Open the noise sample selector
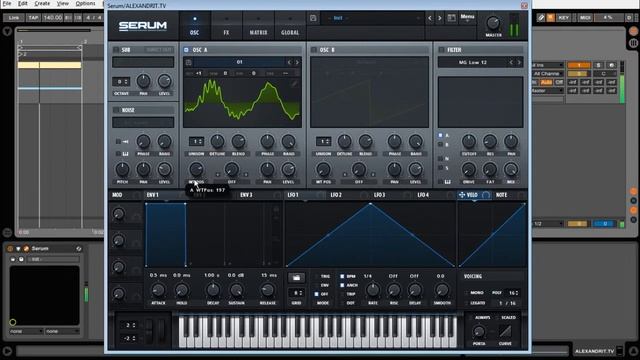 pyautogui.click(x=143, y=122)
